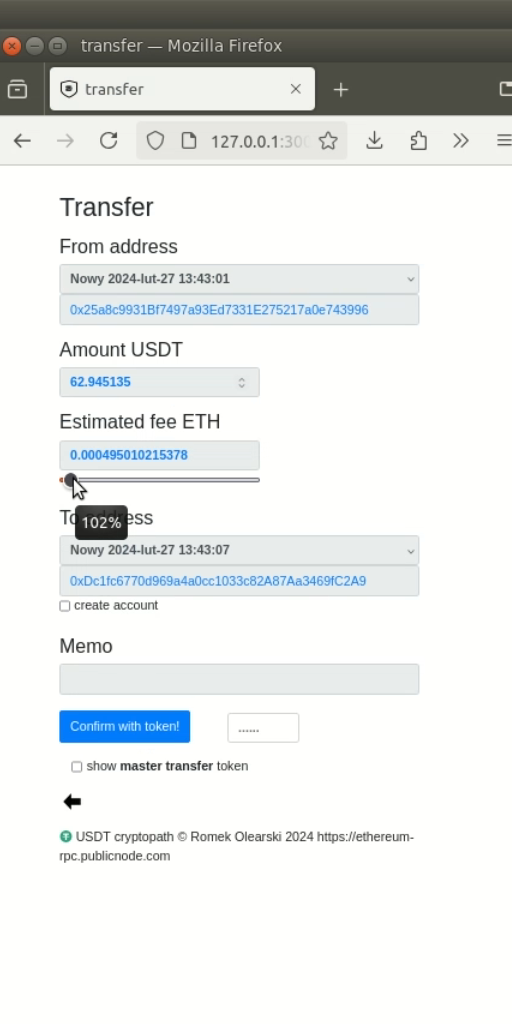Click the shield tracking protection icon

pos(155,140)
